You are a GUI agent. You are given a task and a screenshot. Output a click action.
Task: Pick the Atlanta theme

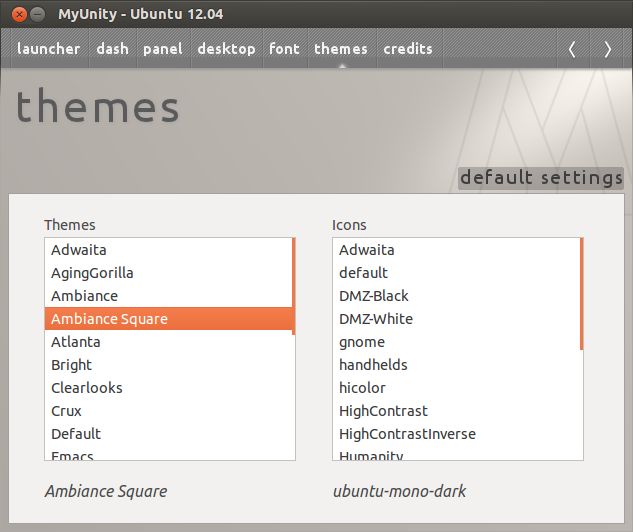[x=168, y=342]
